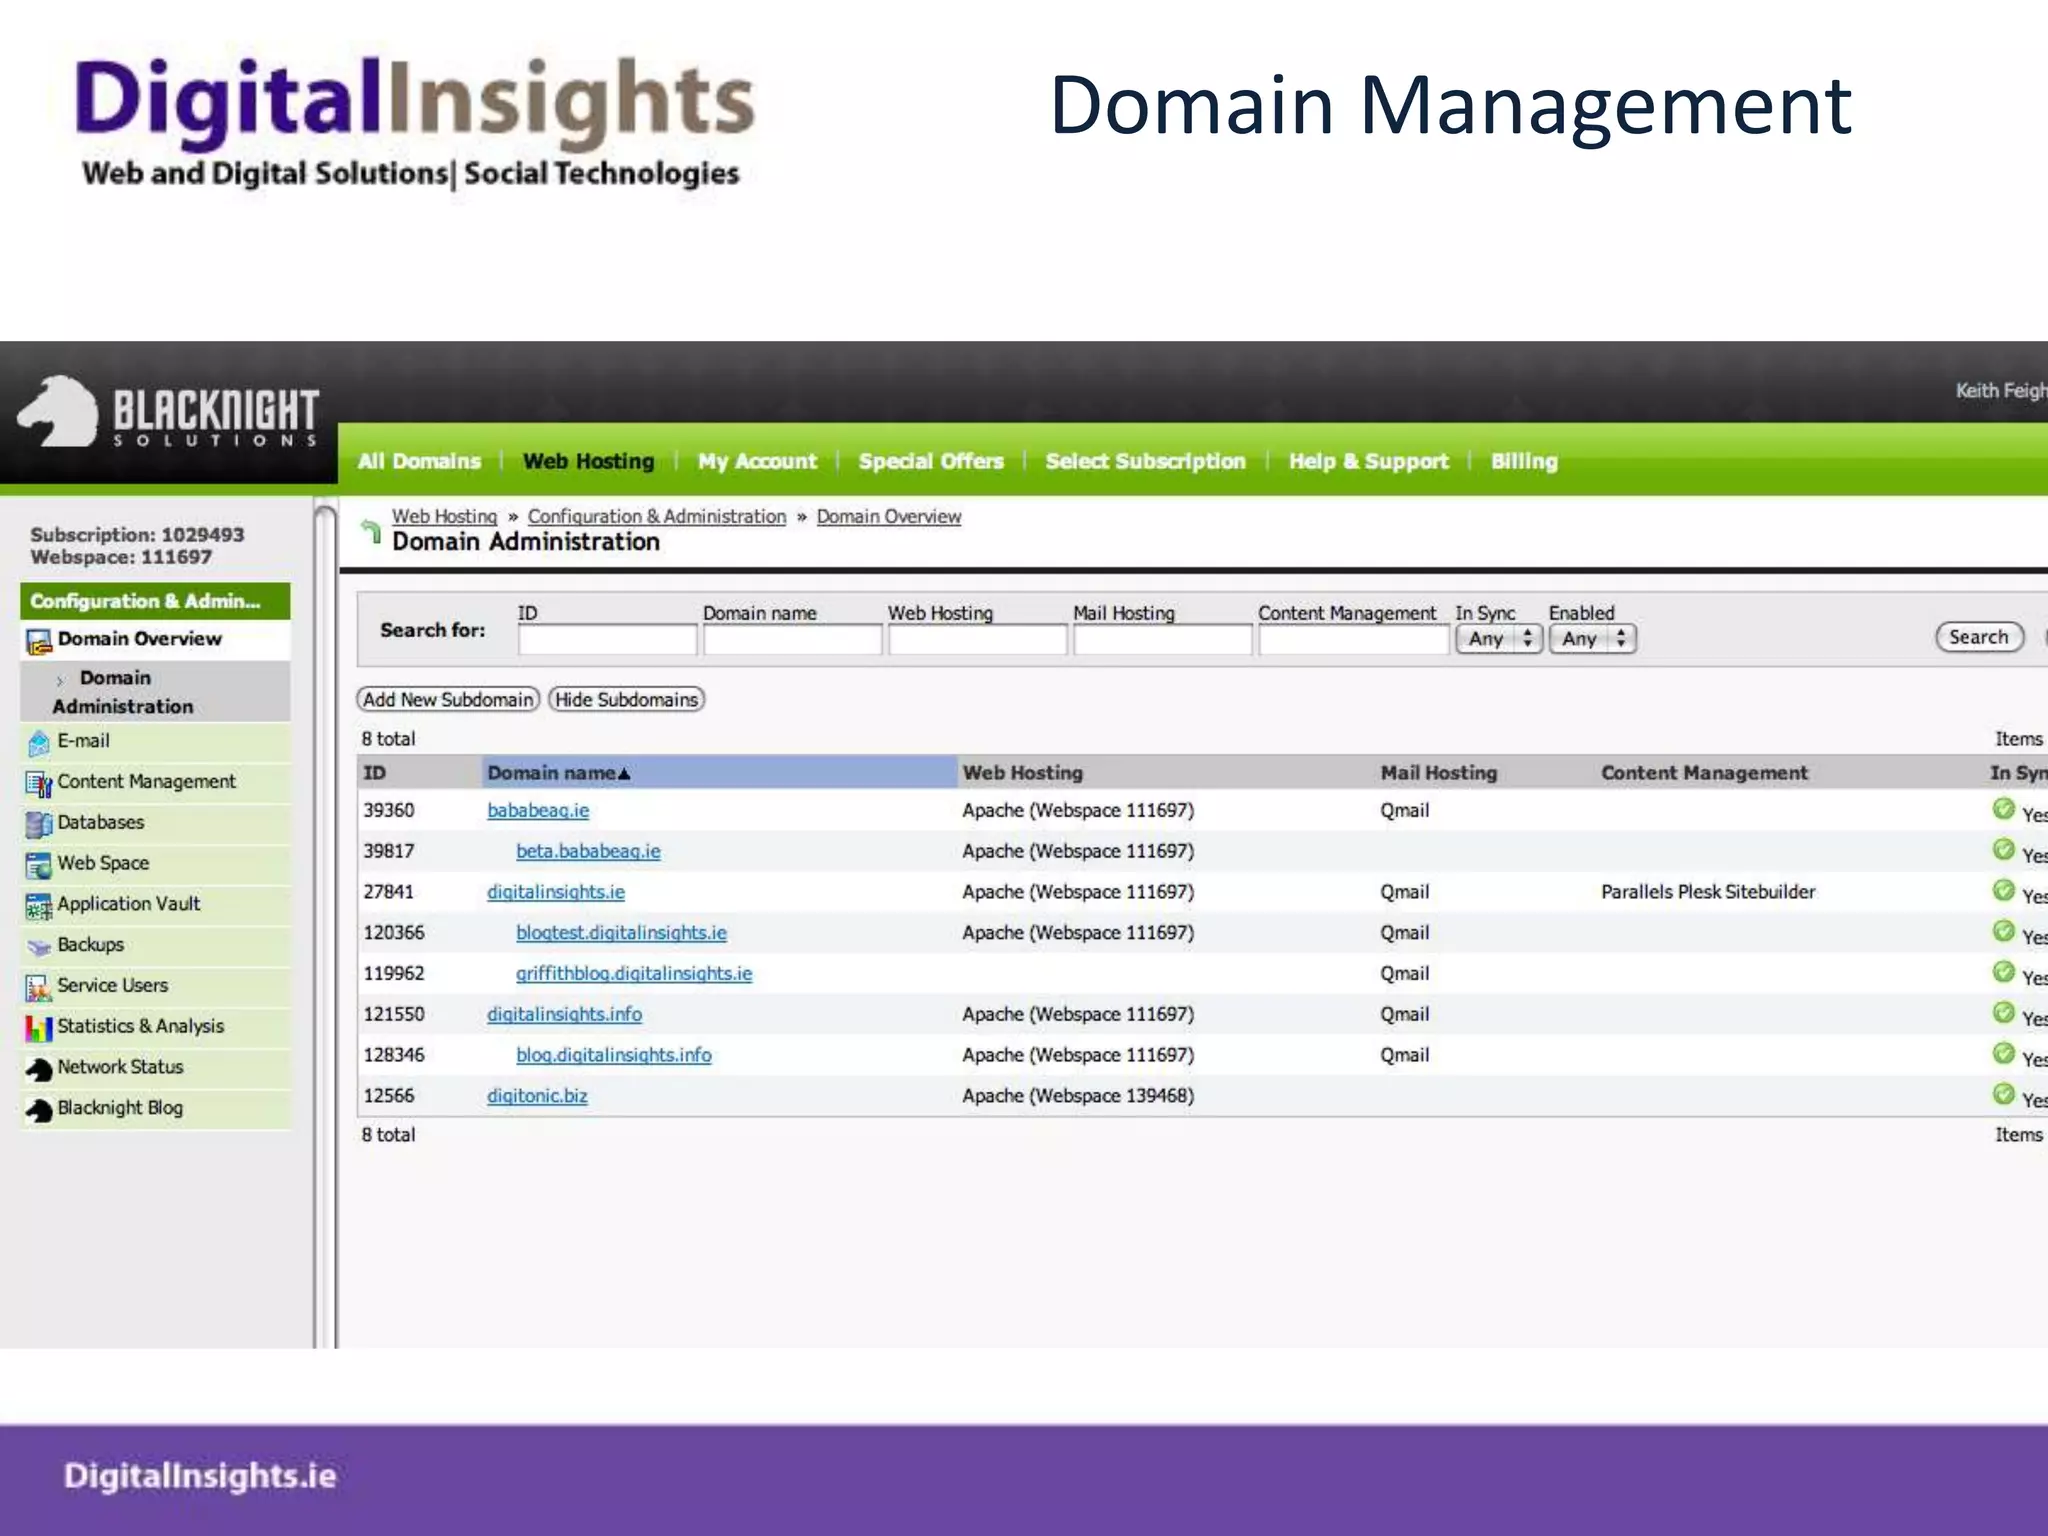Viewport: 2048px width, 1536px height.
Task: Click the Add New Subdomain button
Action: click(448, 700)
